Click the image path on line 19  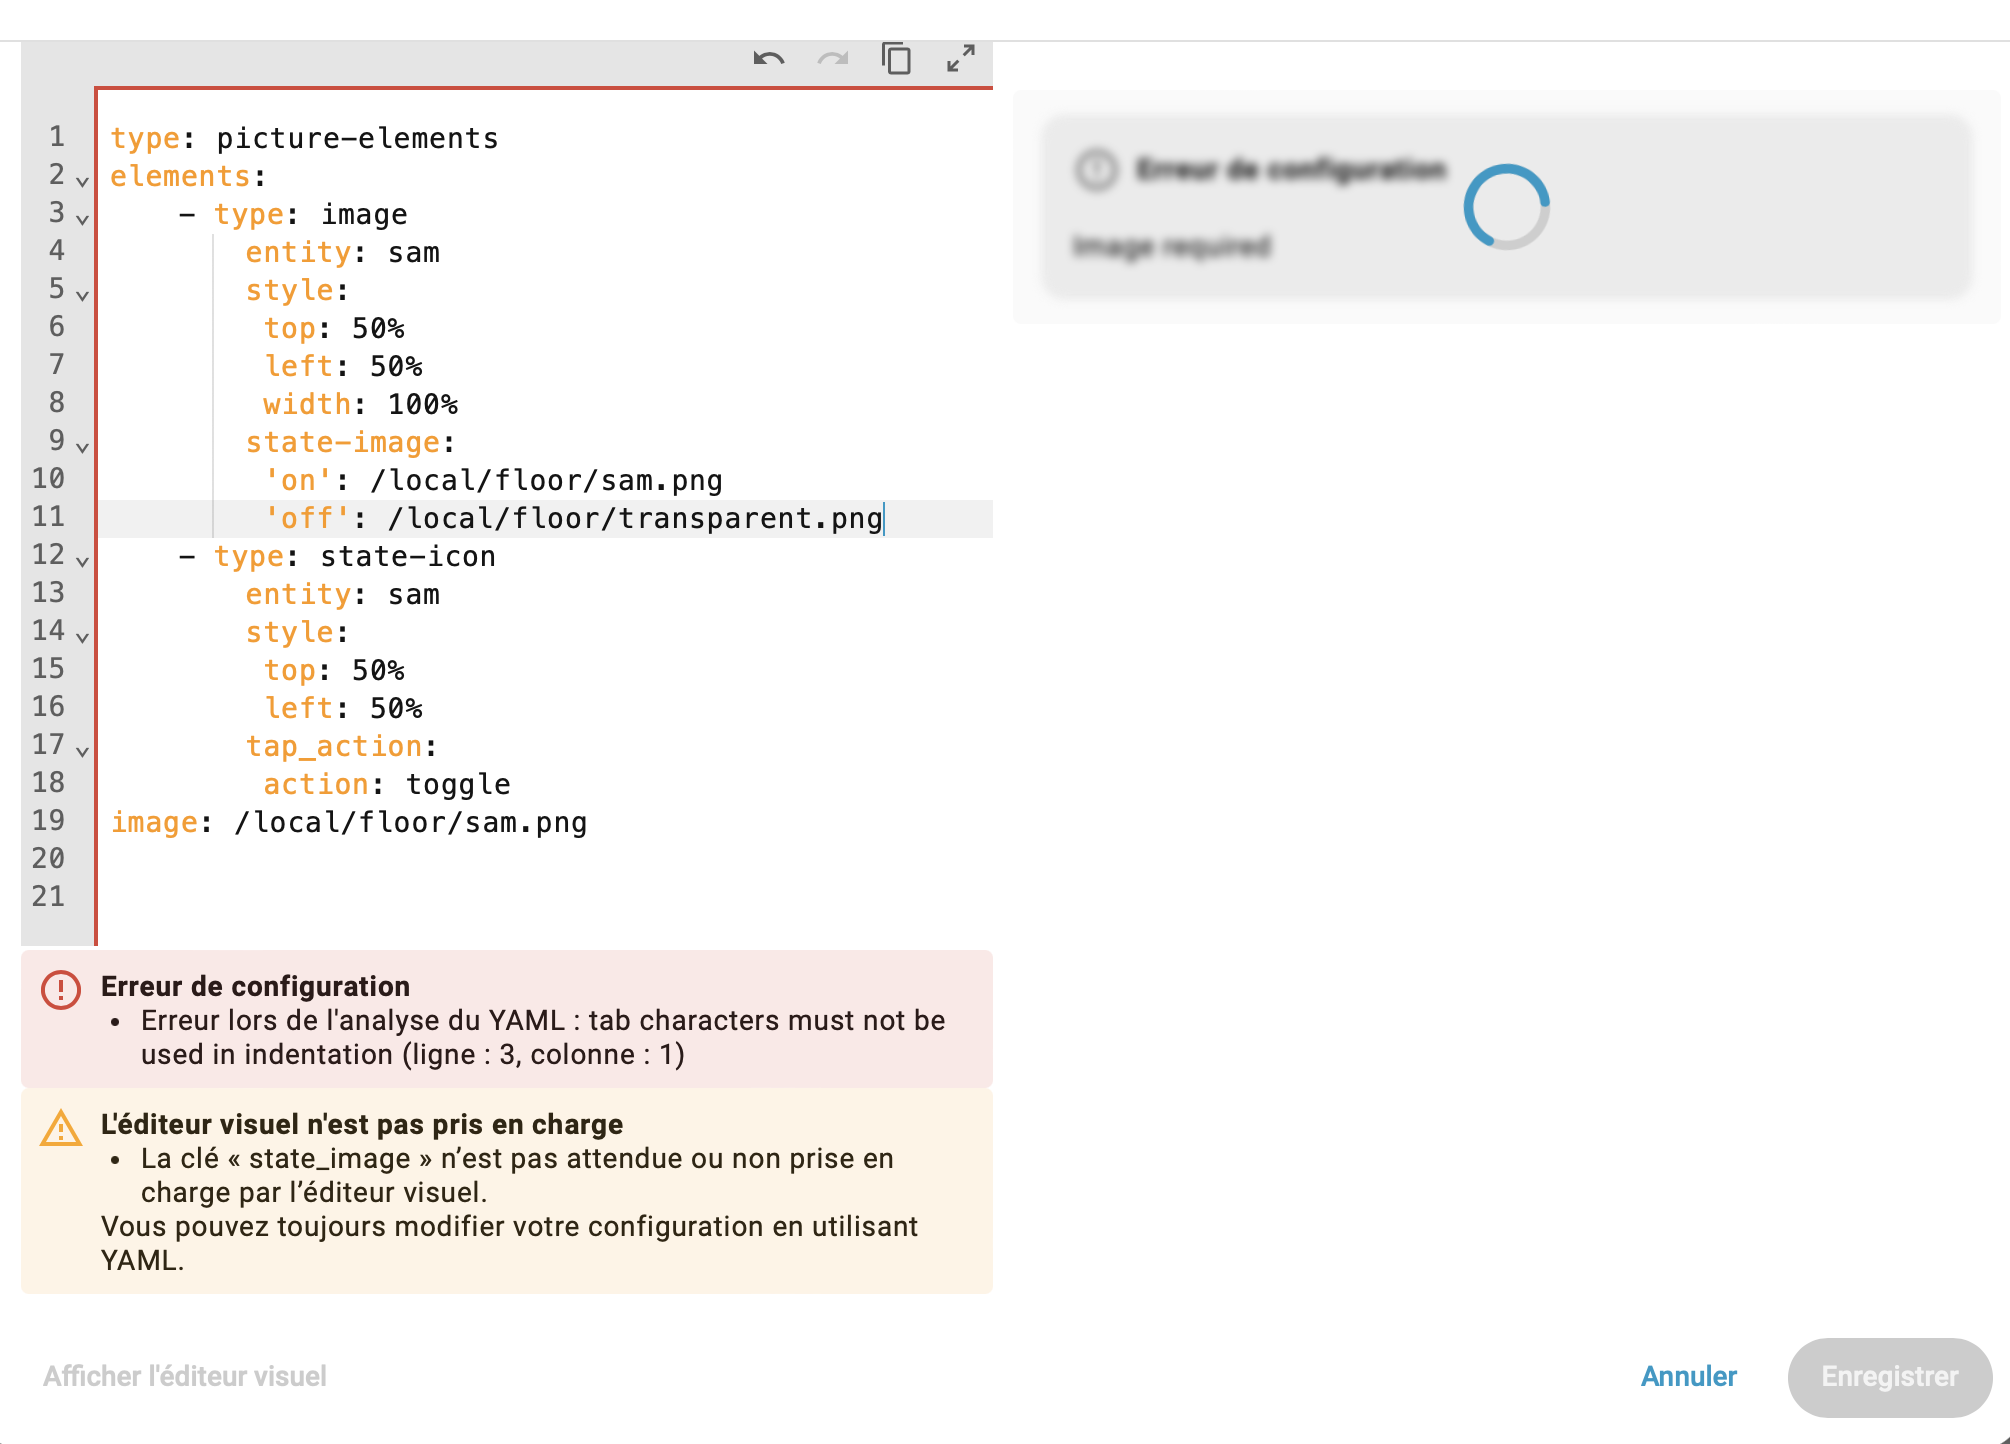(410, 823)
